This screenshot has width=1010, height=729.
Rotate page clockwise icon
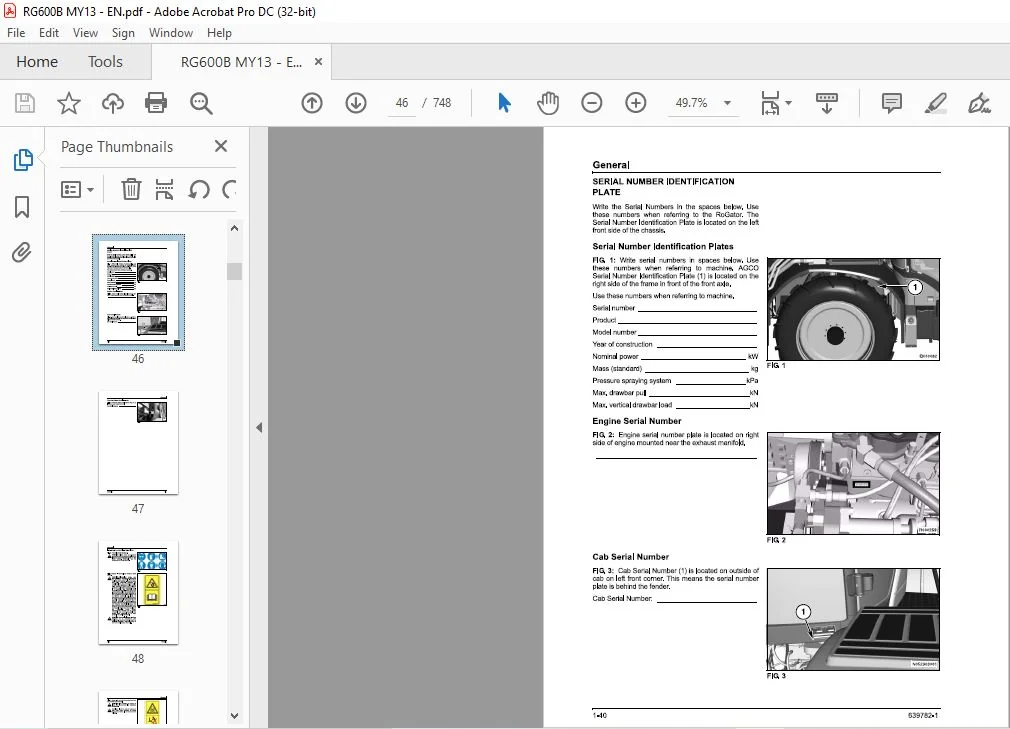pos(229,189)
